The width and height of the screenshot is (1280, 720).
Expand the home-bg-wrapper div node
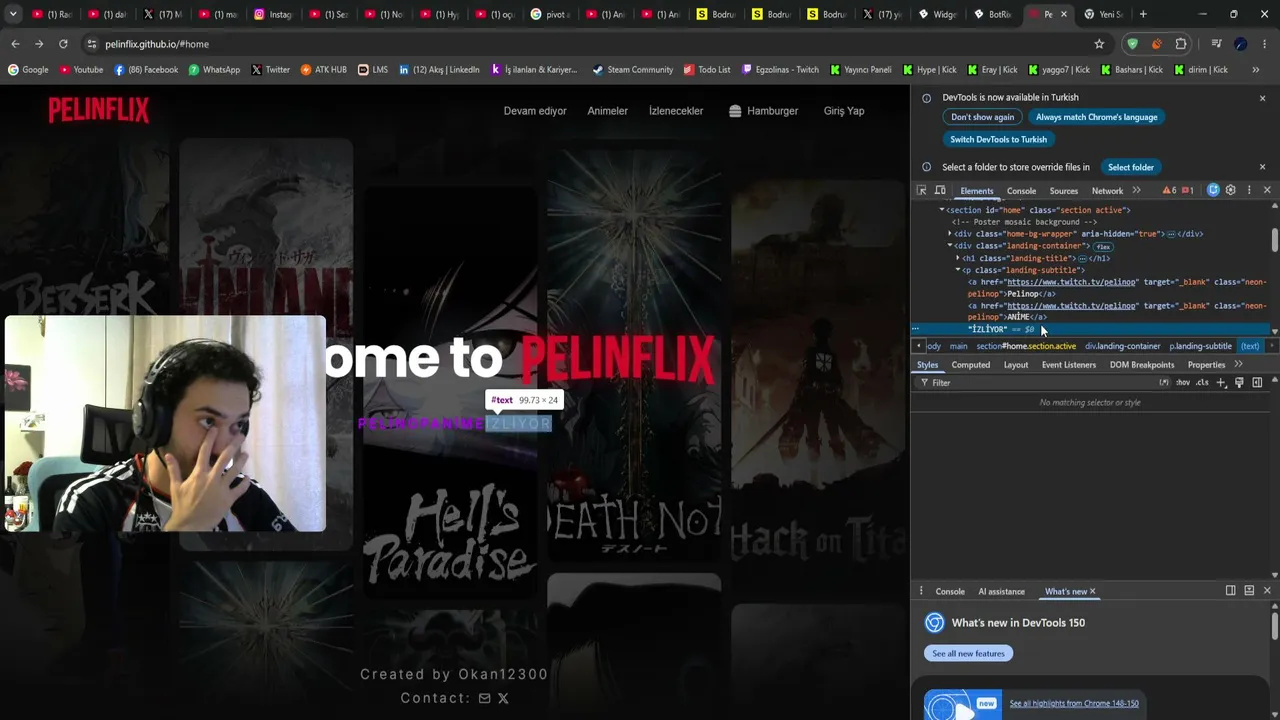tap(950, 234)
